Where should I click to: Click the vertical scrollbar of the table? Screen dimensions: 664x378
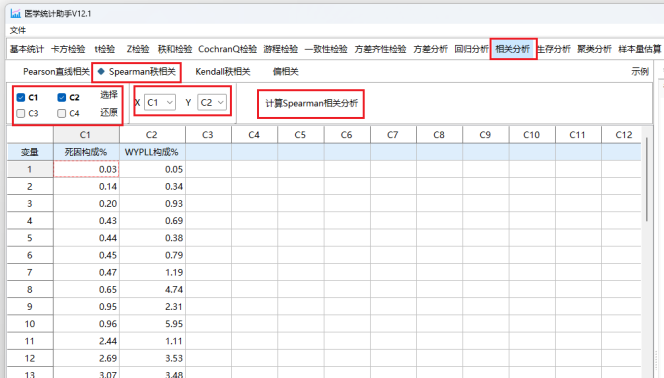tap(647, 179)
